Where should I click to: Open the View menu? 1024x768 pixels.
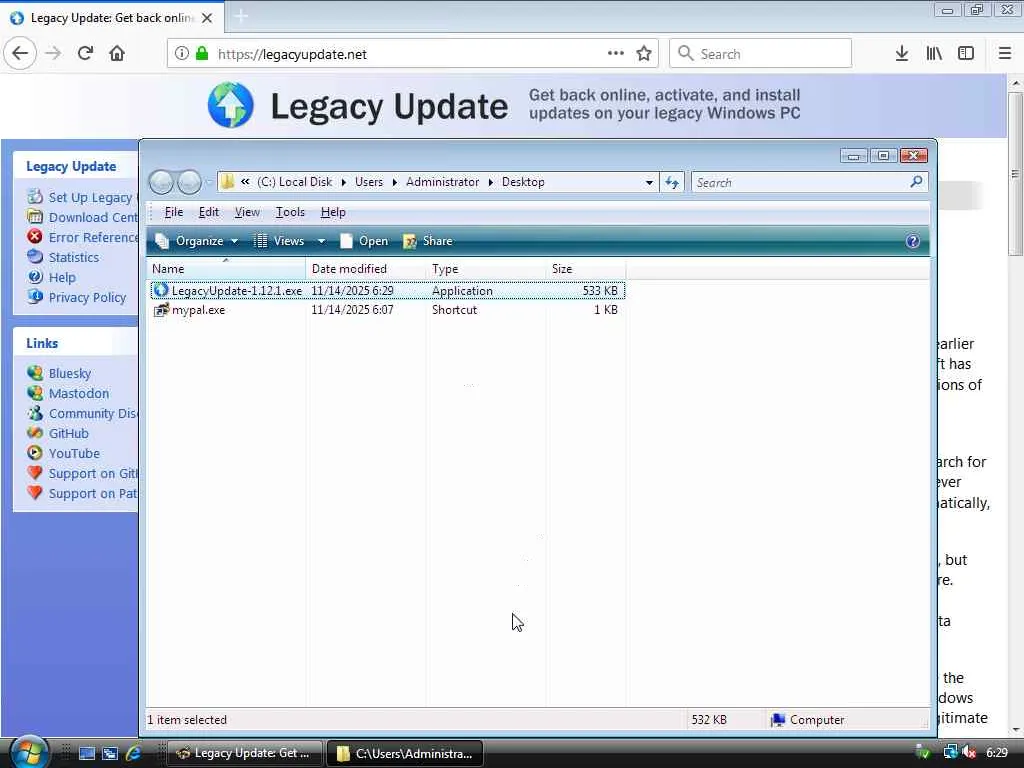click(x=248, y=212)
